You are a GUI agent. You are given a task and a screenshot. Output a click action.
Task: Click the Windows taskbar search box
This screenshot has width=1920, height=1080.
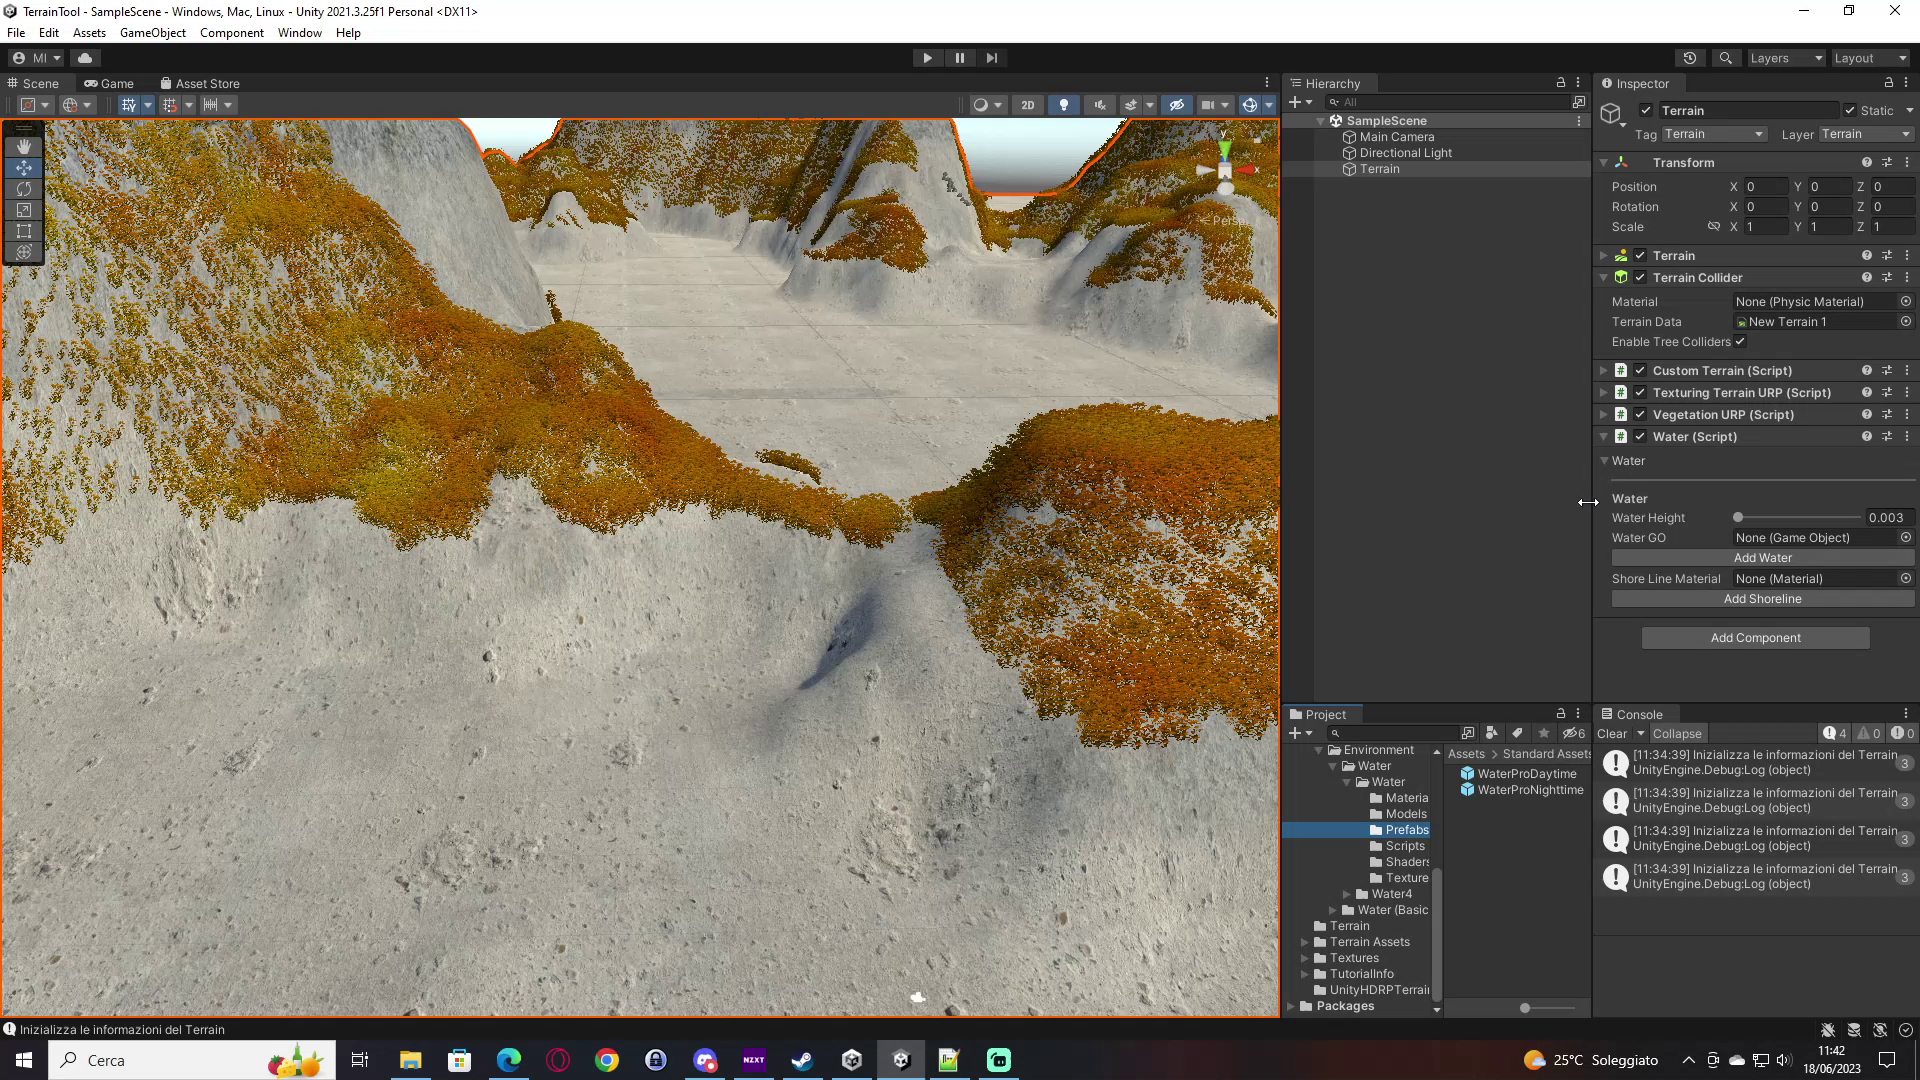click(x=190, y=1060)
